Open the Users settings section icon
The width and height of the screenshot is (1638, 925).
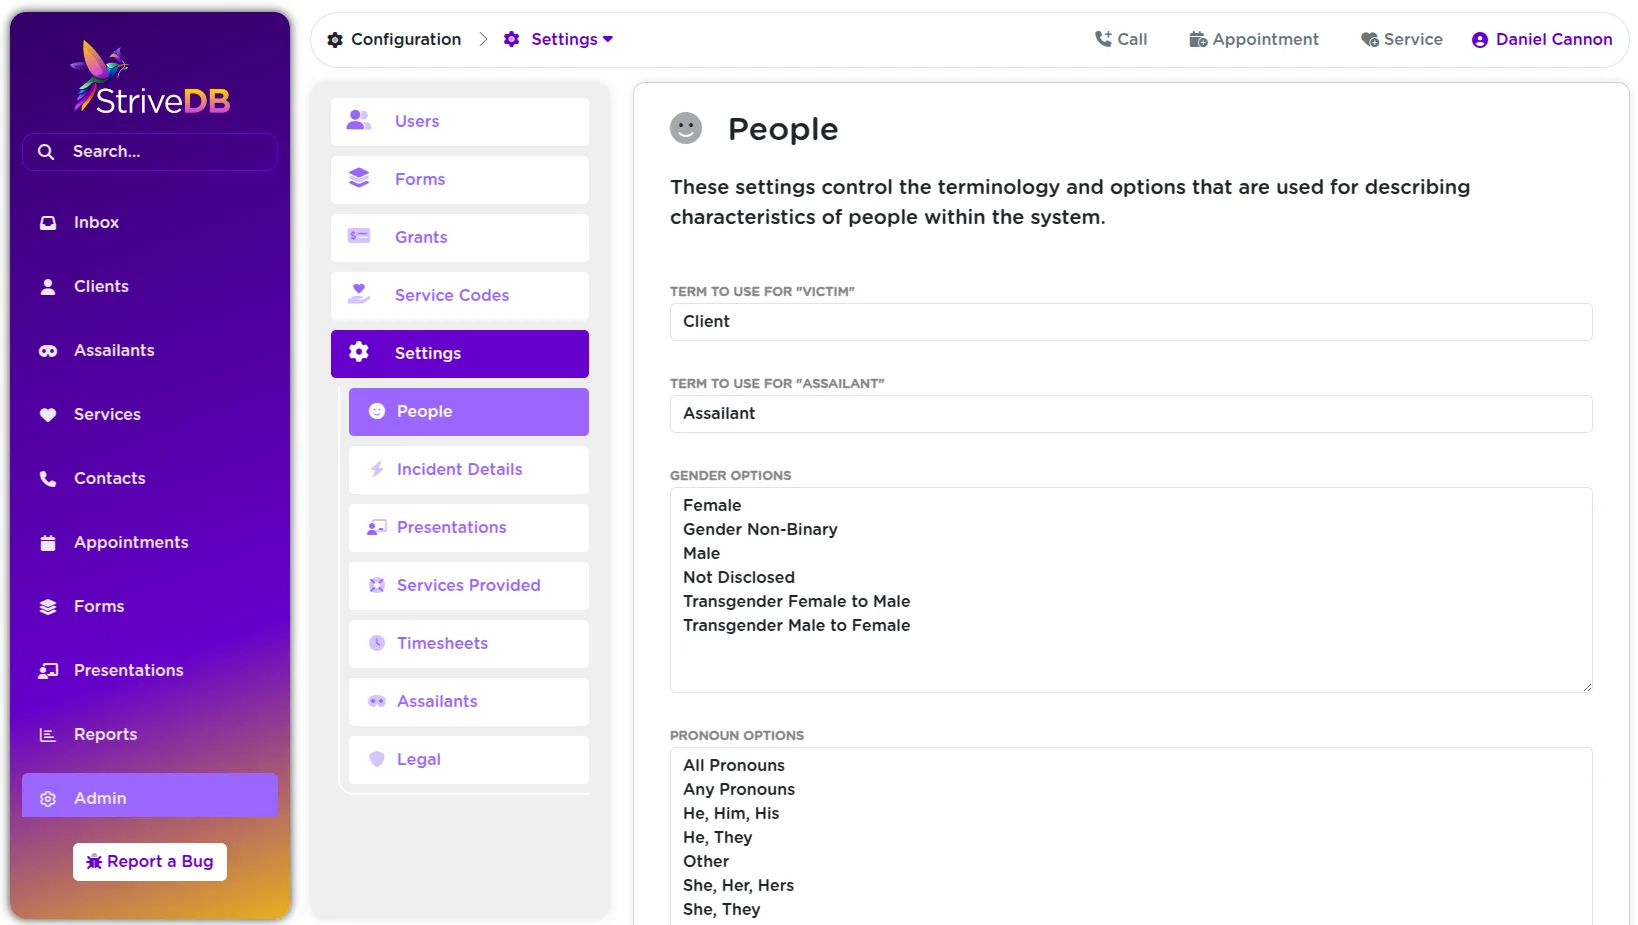(x=358, y=121)
